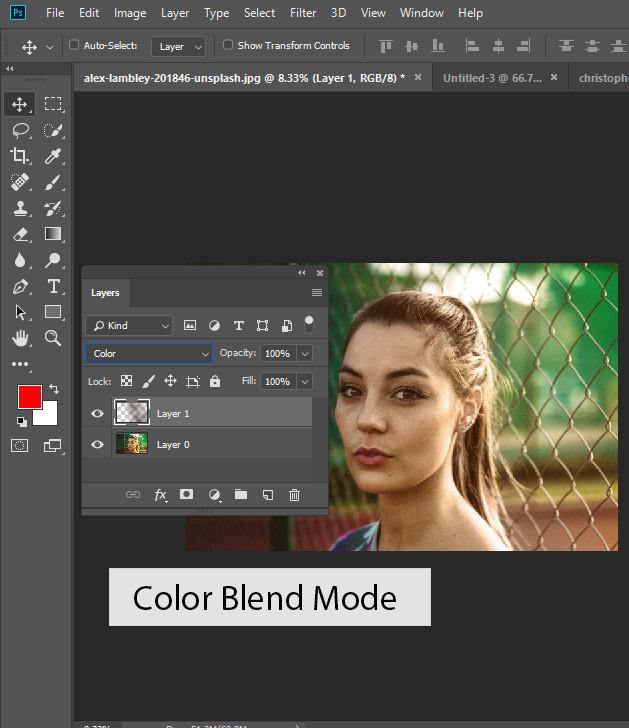Select the Brush tool
The width and height of the screenshot is (629, 728).
[52, 182]
